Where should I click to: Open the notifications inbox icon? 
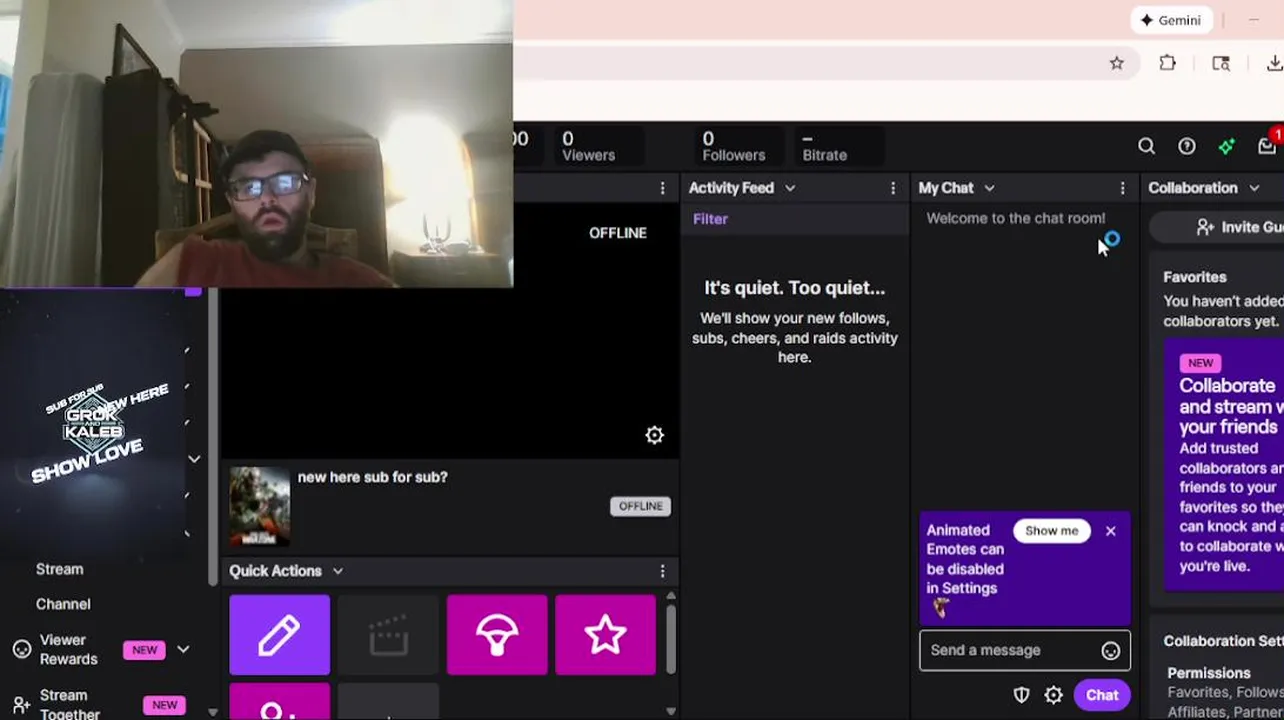point(1267,146)
